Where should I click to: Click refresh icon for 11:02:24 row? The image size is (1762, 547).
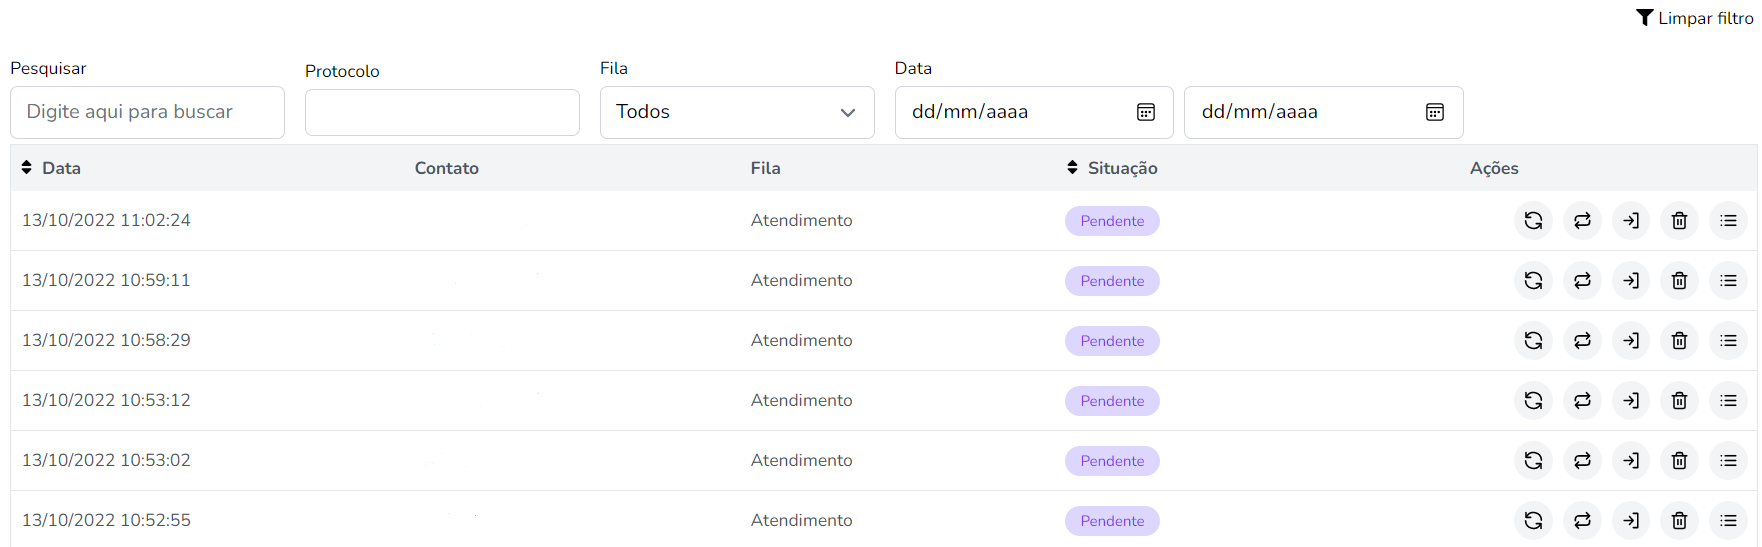coord(1533,221)
